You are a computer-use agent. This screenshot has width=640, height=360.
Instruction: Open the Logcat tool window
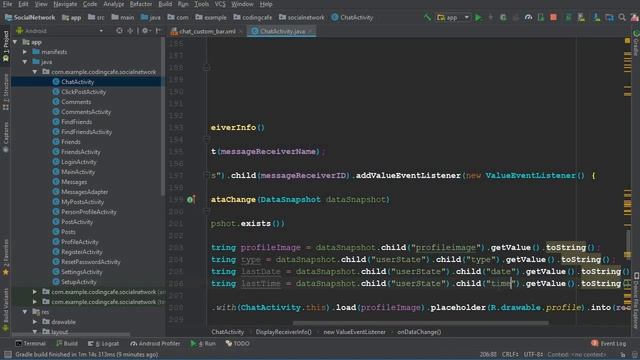click(x=103, y=344)
